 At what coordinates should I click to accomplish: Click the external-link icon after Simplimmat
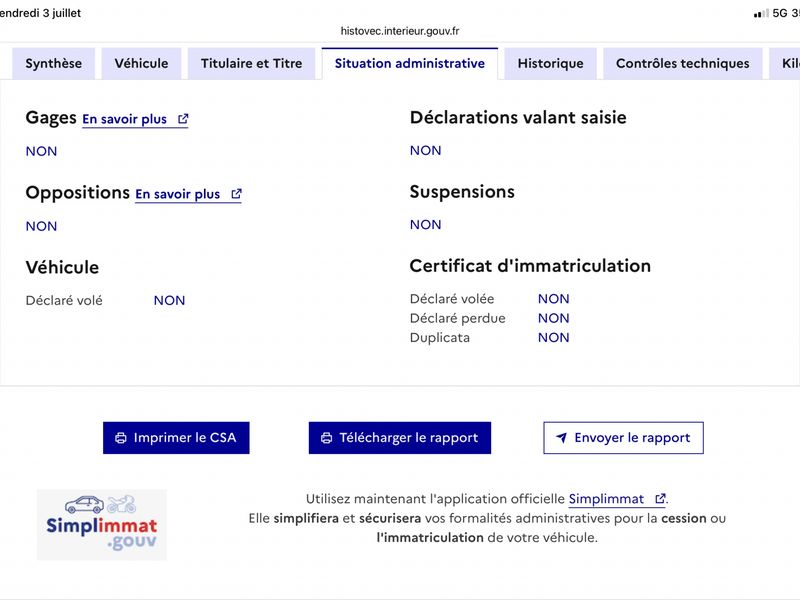tap(660, 498)
